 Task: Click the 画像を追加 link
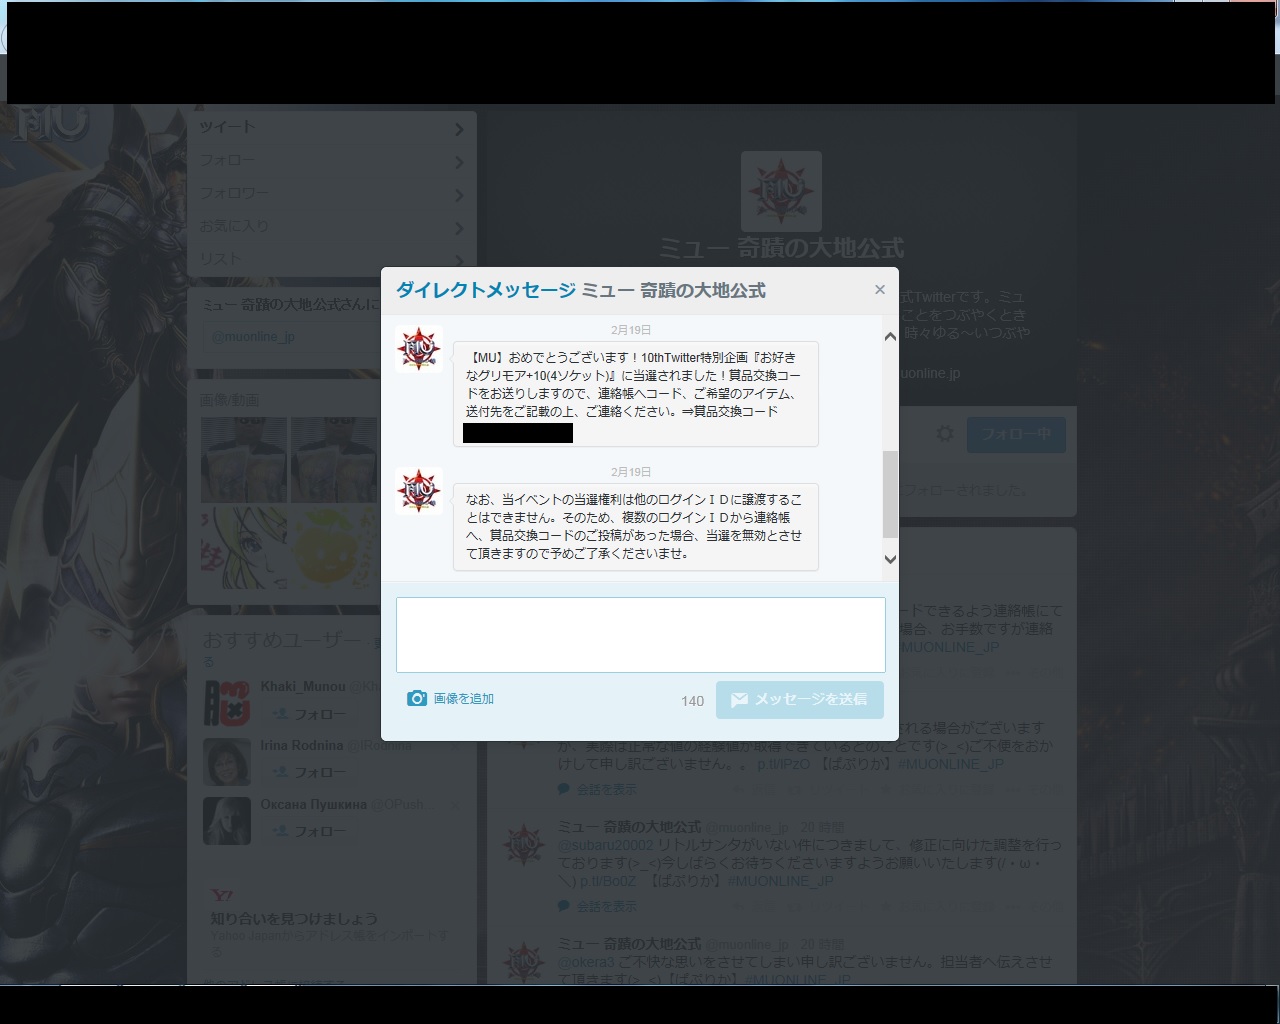[x=463, y=699]
